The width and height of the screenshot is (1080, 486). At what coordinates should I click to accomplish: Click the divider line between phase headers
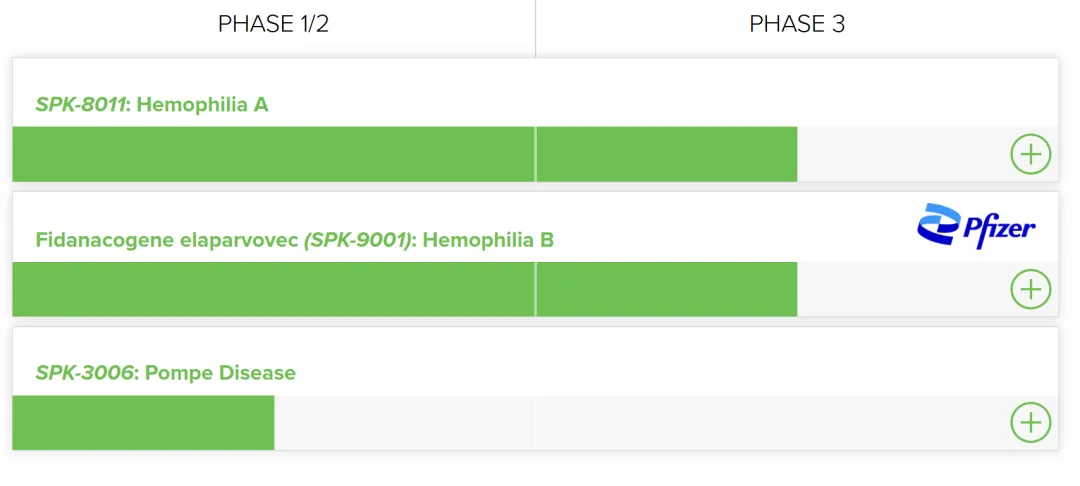coord(535,27)
